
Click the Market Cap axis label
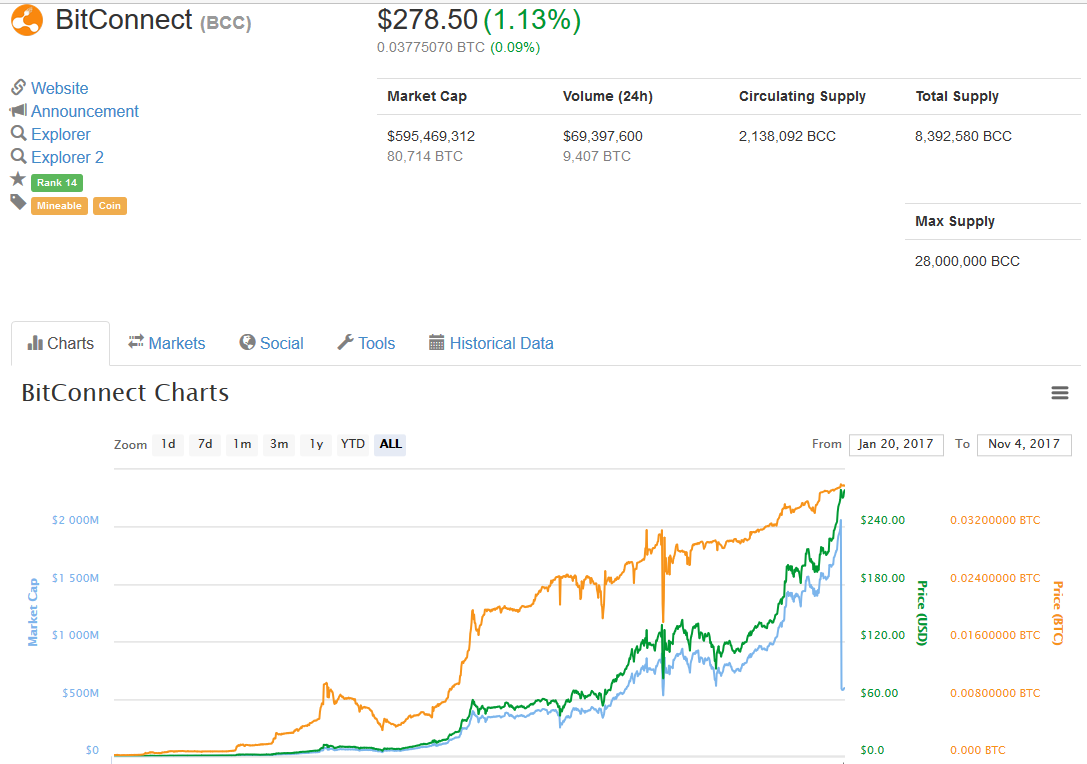pos(33,612)
